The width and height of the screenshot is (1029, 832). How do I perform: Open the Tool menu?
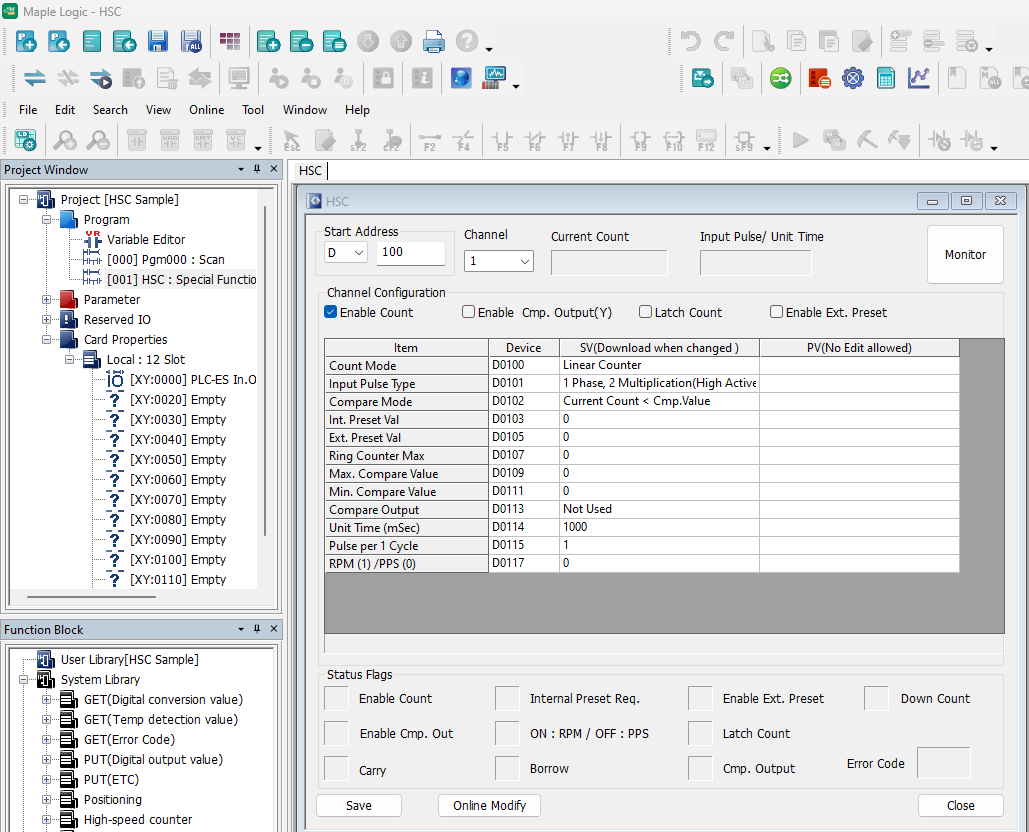pyautogui.click(x=253, y=110)
